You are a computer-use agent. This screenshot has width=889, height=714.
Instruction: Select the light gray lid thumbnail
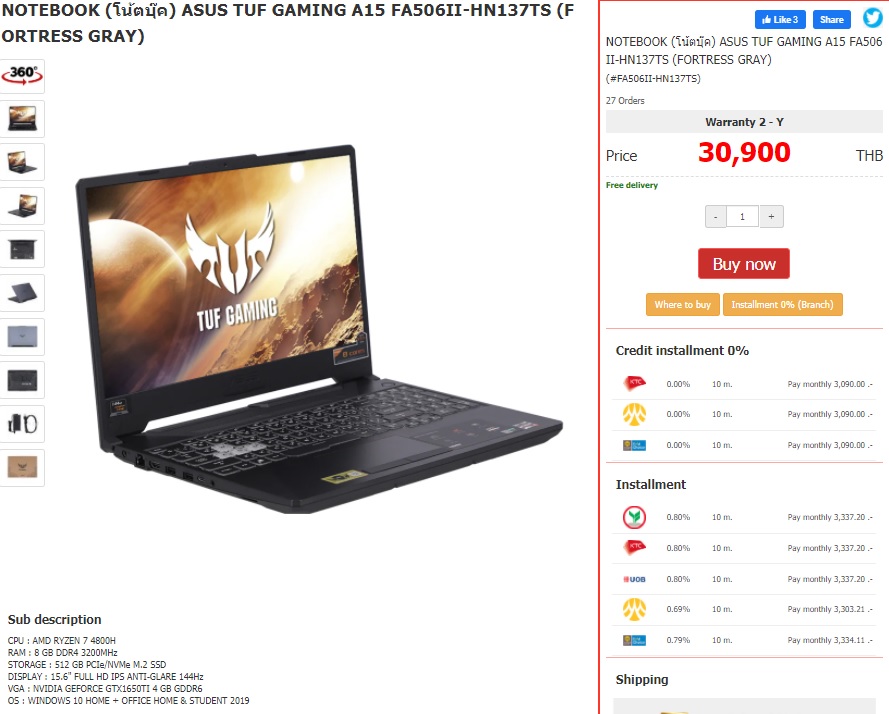click(x=22, y=337)
